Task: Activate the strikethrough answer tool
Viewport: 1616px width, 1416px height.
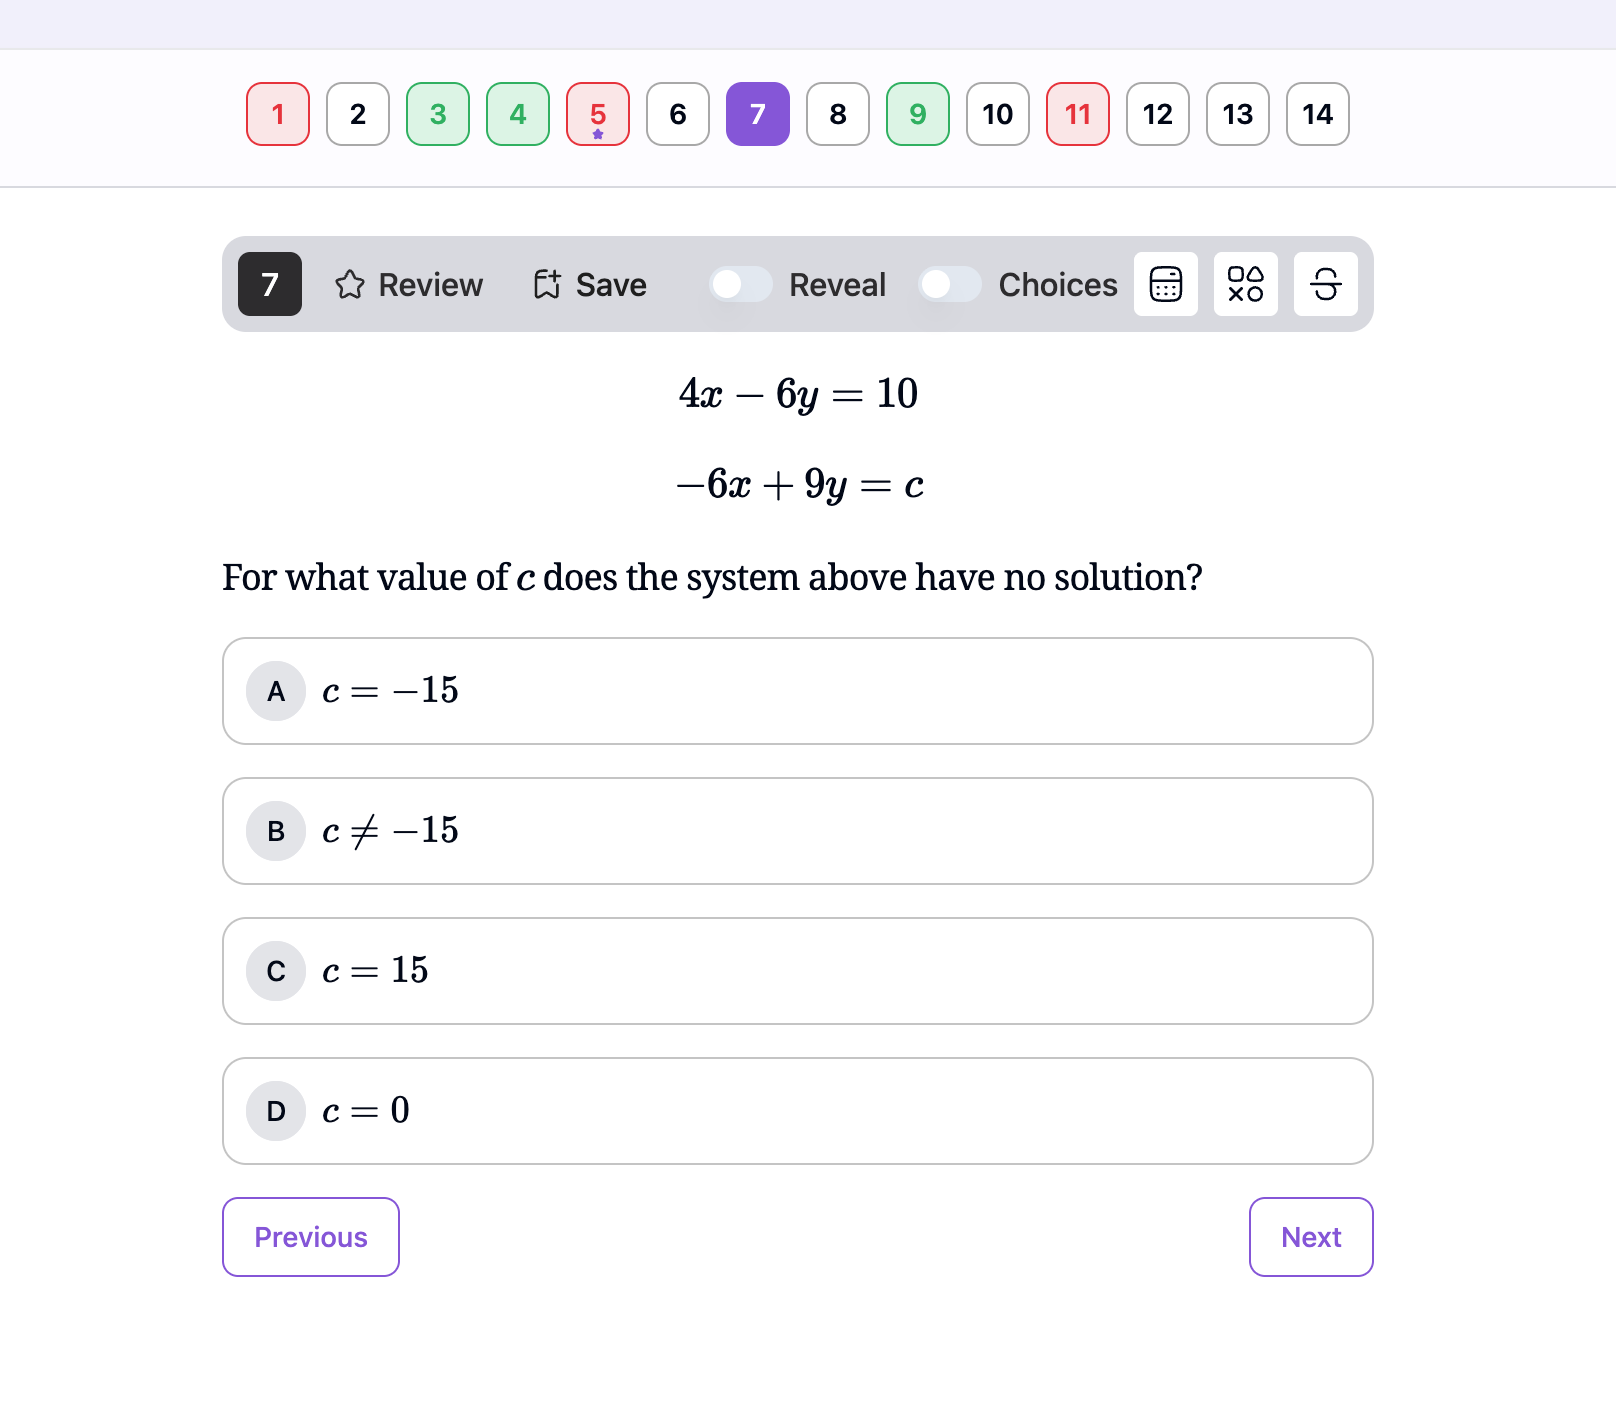Action: 1325,284
